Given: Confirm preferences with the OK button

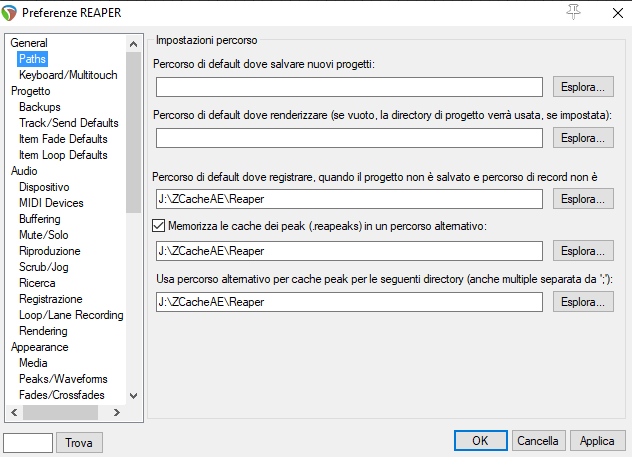Looking at the screenshot, I should point(480,440).
